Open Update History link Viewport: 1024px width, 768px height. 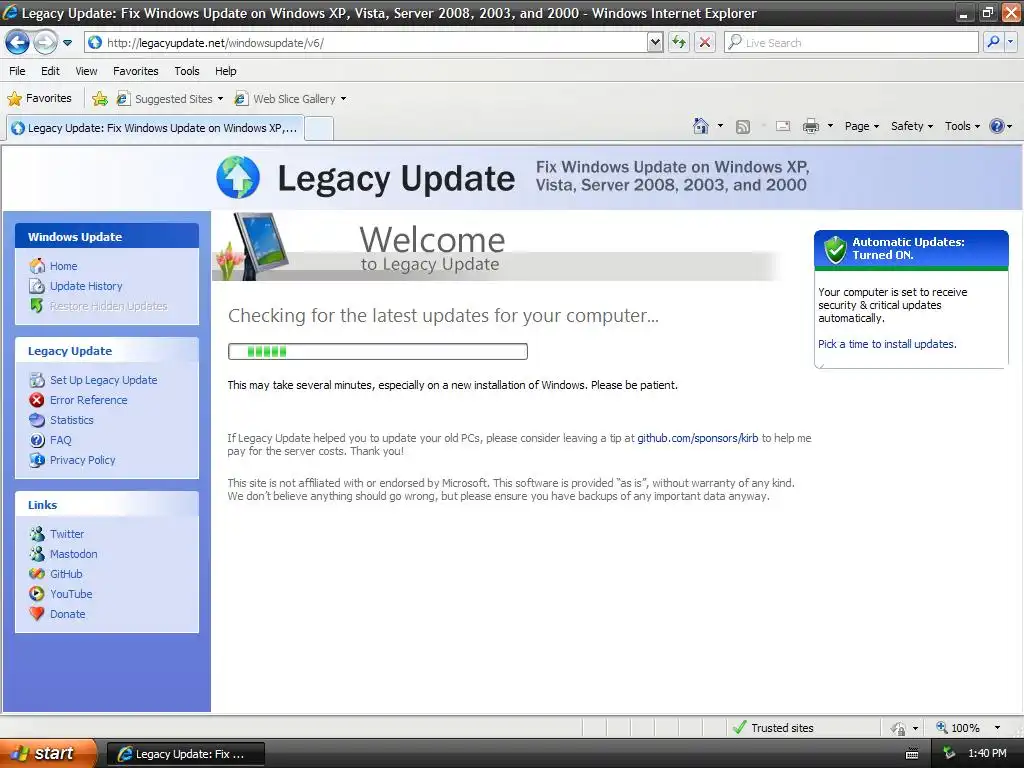[x=86, y=286]
